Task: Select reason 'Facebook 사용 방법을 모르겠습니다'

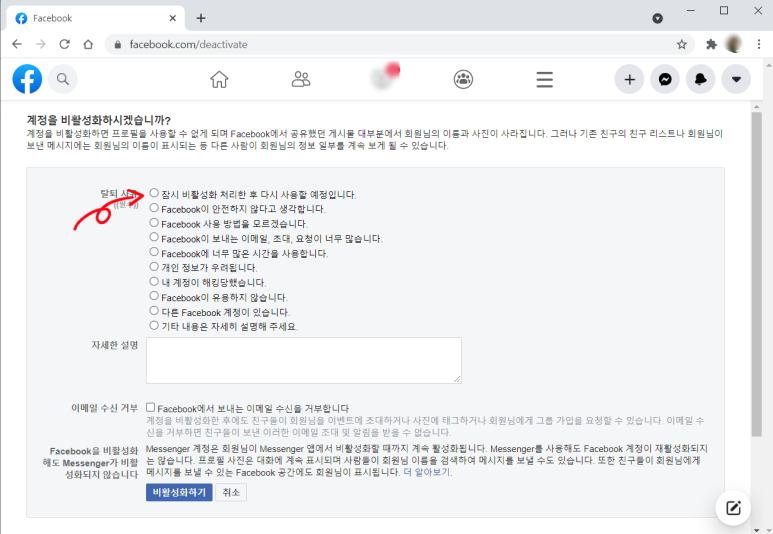Action: point(154,222)
